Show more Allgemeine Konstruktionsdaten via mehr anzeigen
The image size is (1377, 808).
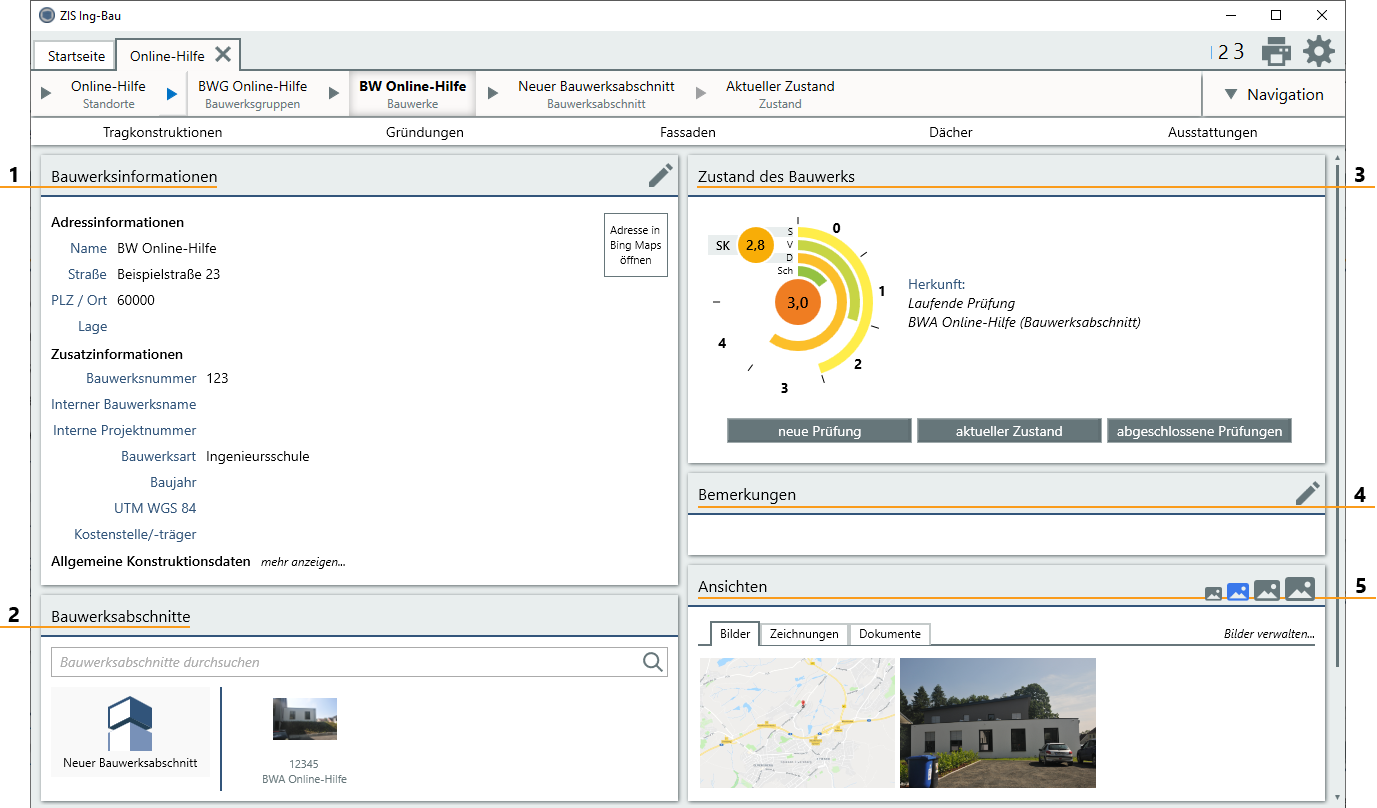click(x=303, y=562)
